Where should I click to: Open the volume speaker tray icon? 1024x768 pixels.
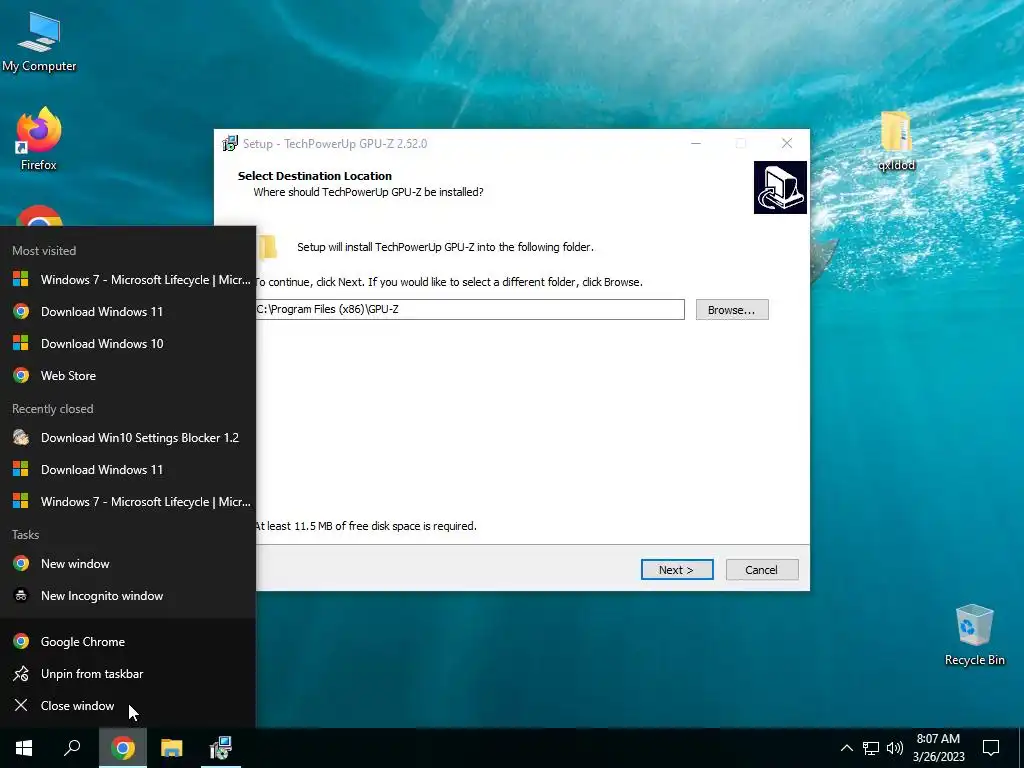point(895,748)
